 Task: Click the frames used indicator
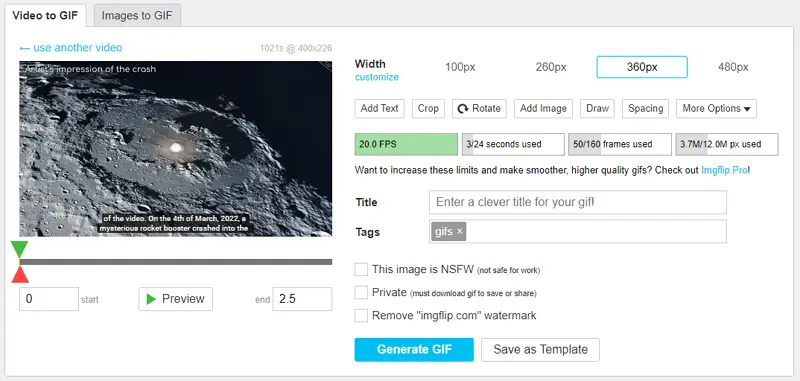click(x=620, y=144)
